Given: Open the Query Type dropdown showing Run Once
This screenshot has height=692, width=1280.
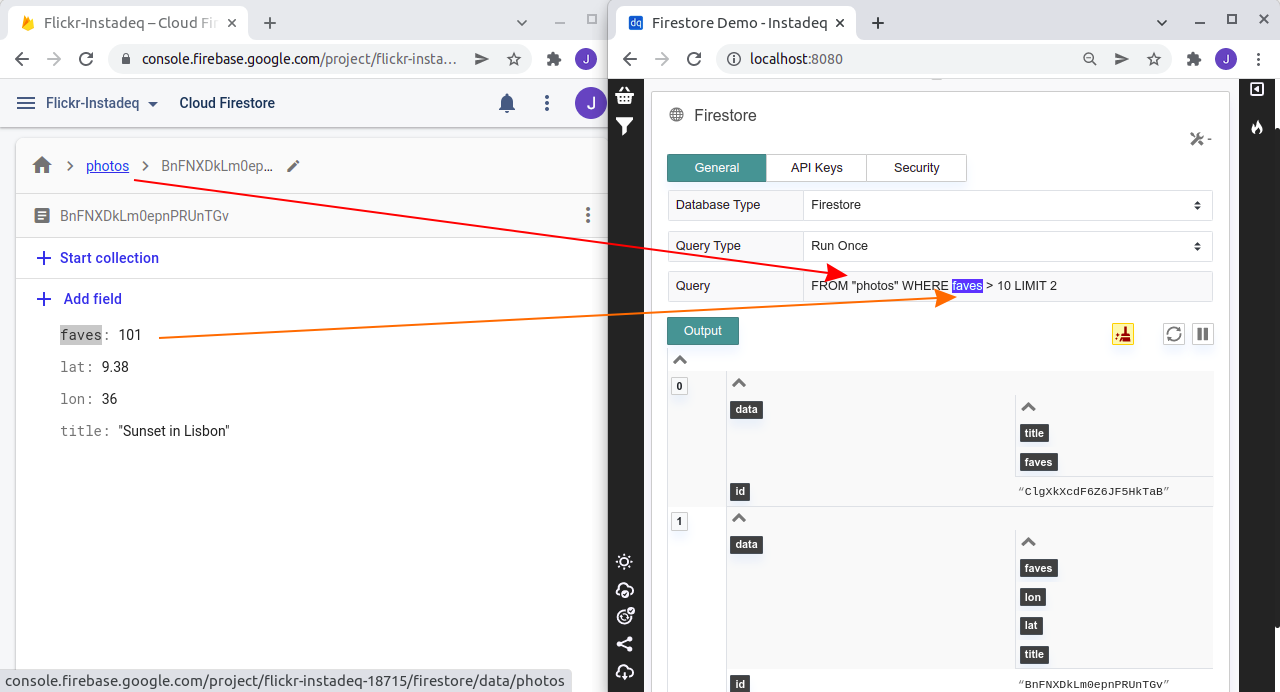Looking at the screenshot, I should pyautogui.click(x=1007, y=246).
